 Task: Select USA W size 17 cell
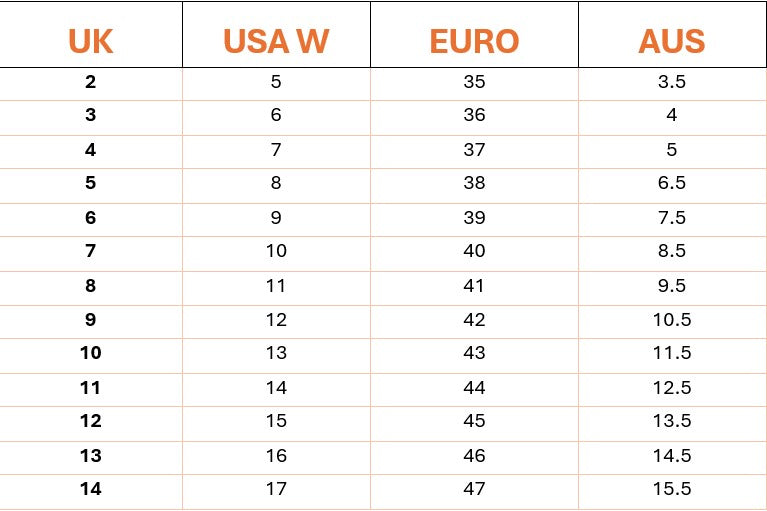[x=276, y=489]
